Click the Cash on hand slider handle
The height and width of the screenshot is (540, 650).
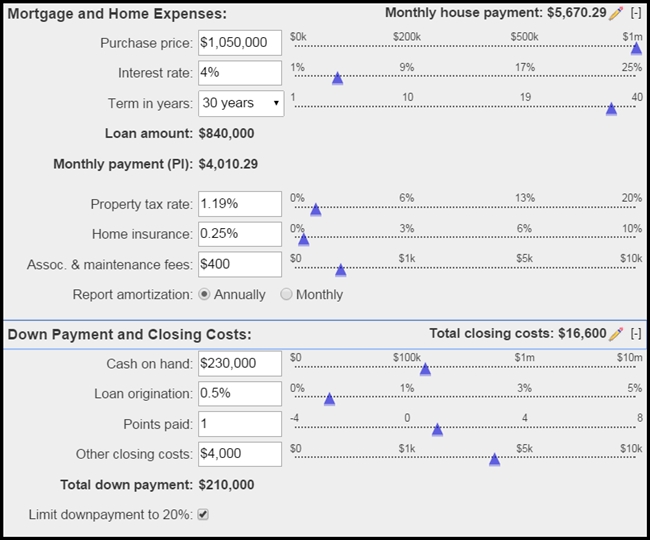click(x=425, y=369)
